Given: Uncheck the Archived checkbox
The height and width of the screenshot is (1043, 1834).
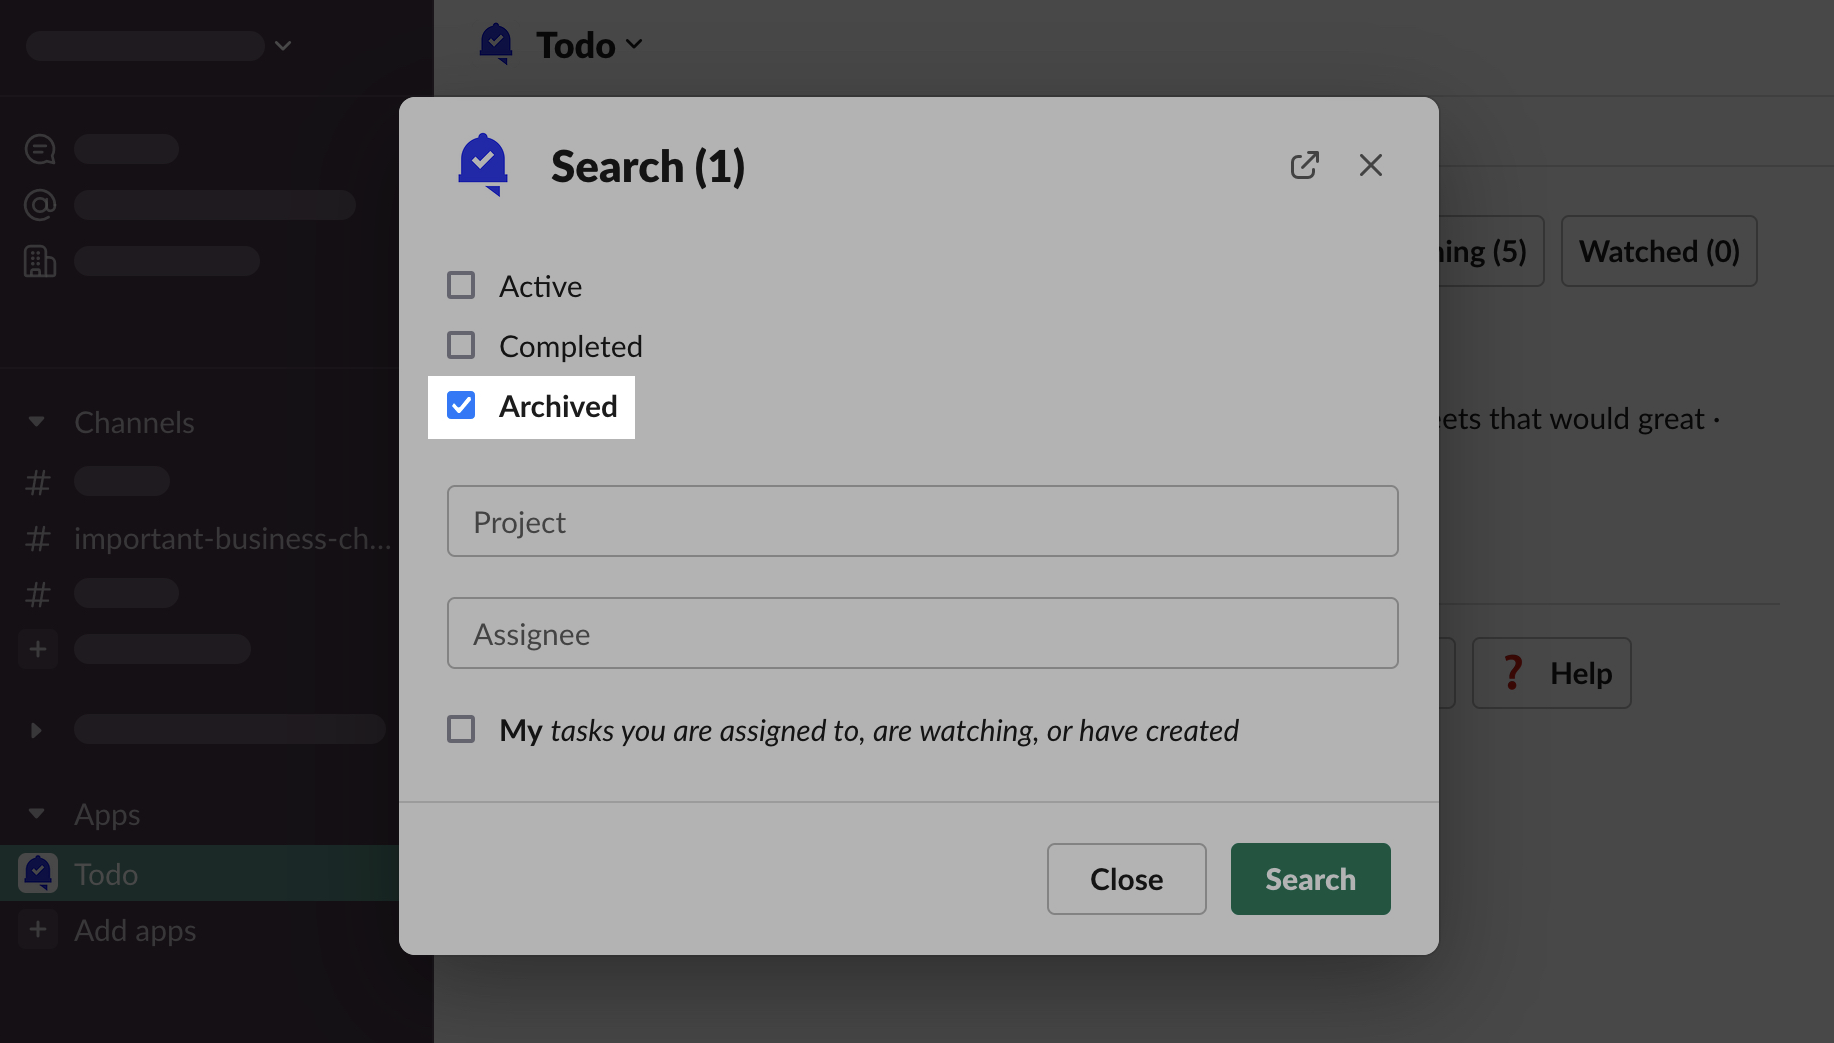Looking at the screenshot, I should [461, 405].
